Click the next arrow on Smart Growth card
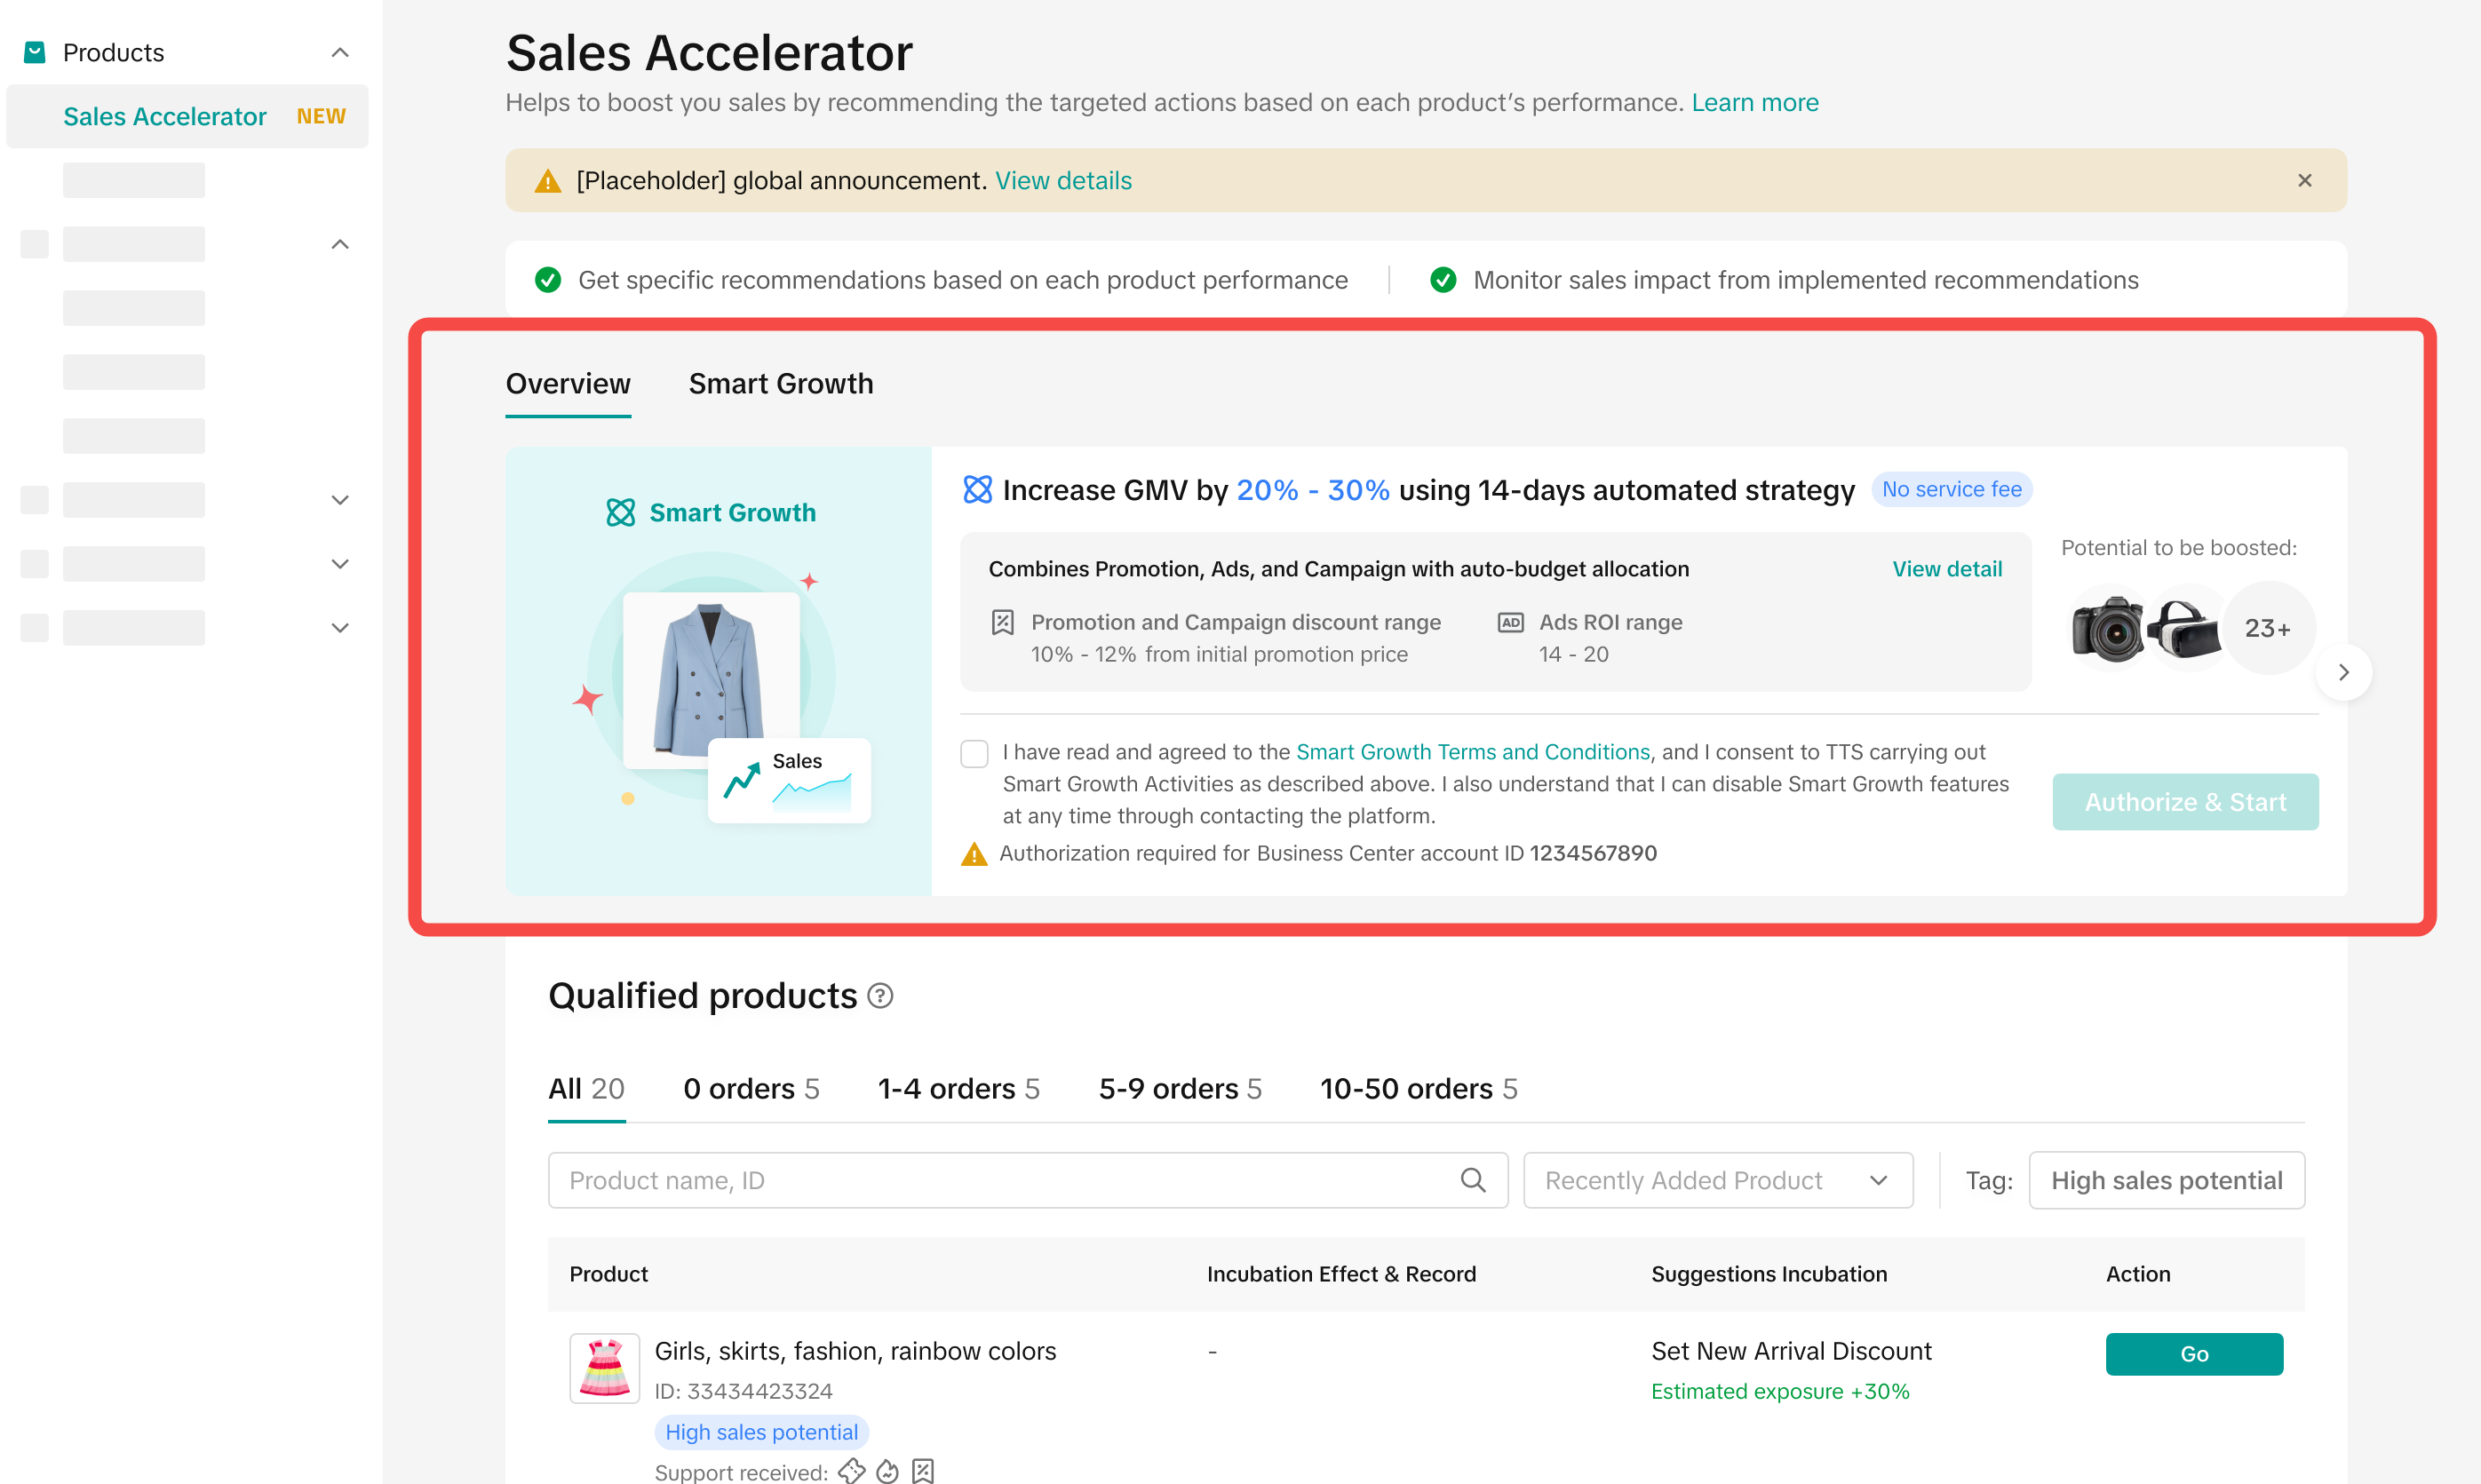The height and width of the screenshot is (1484, 2481). coord(2343,672)
